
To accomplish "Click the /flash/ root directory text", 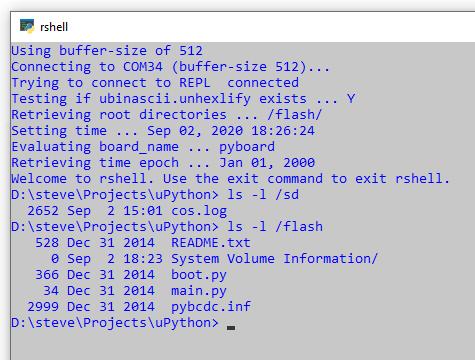I will (x=295, y=115).
